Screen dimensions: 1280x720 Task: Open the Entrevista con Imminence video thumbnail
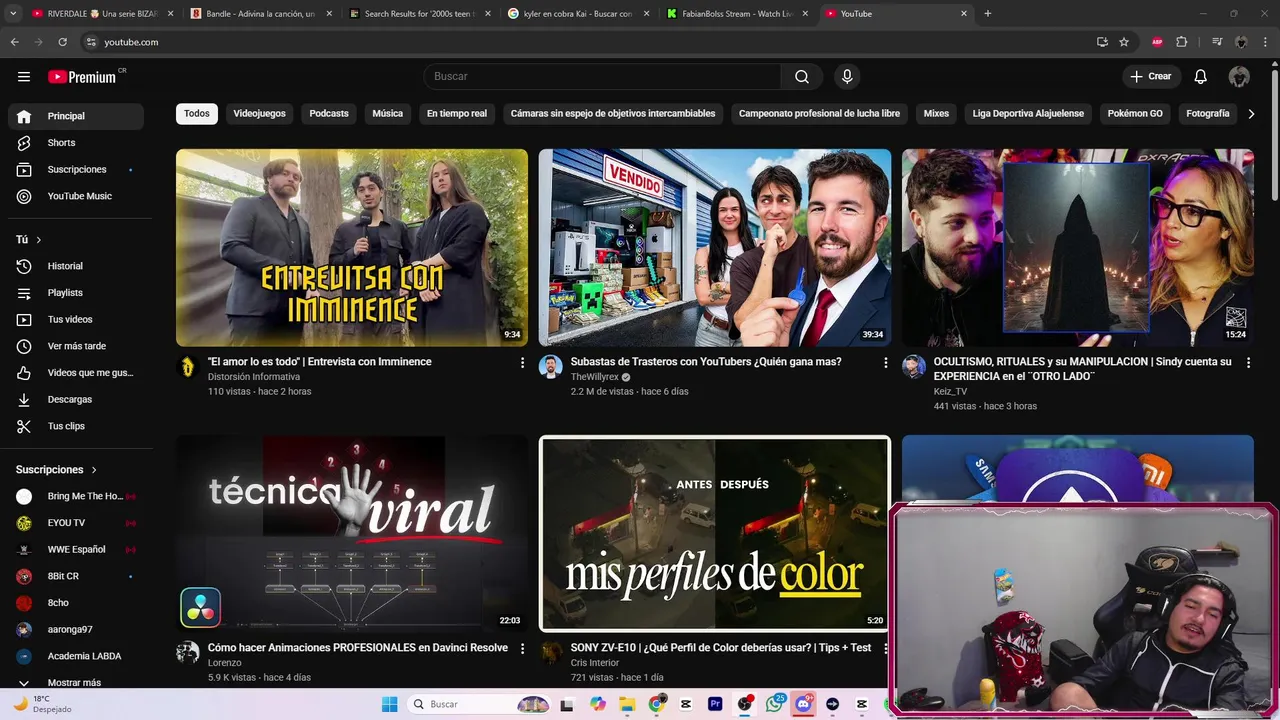pyautogui.click(x=352, y=248)
